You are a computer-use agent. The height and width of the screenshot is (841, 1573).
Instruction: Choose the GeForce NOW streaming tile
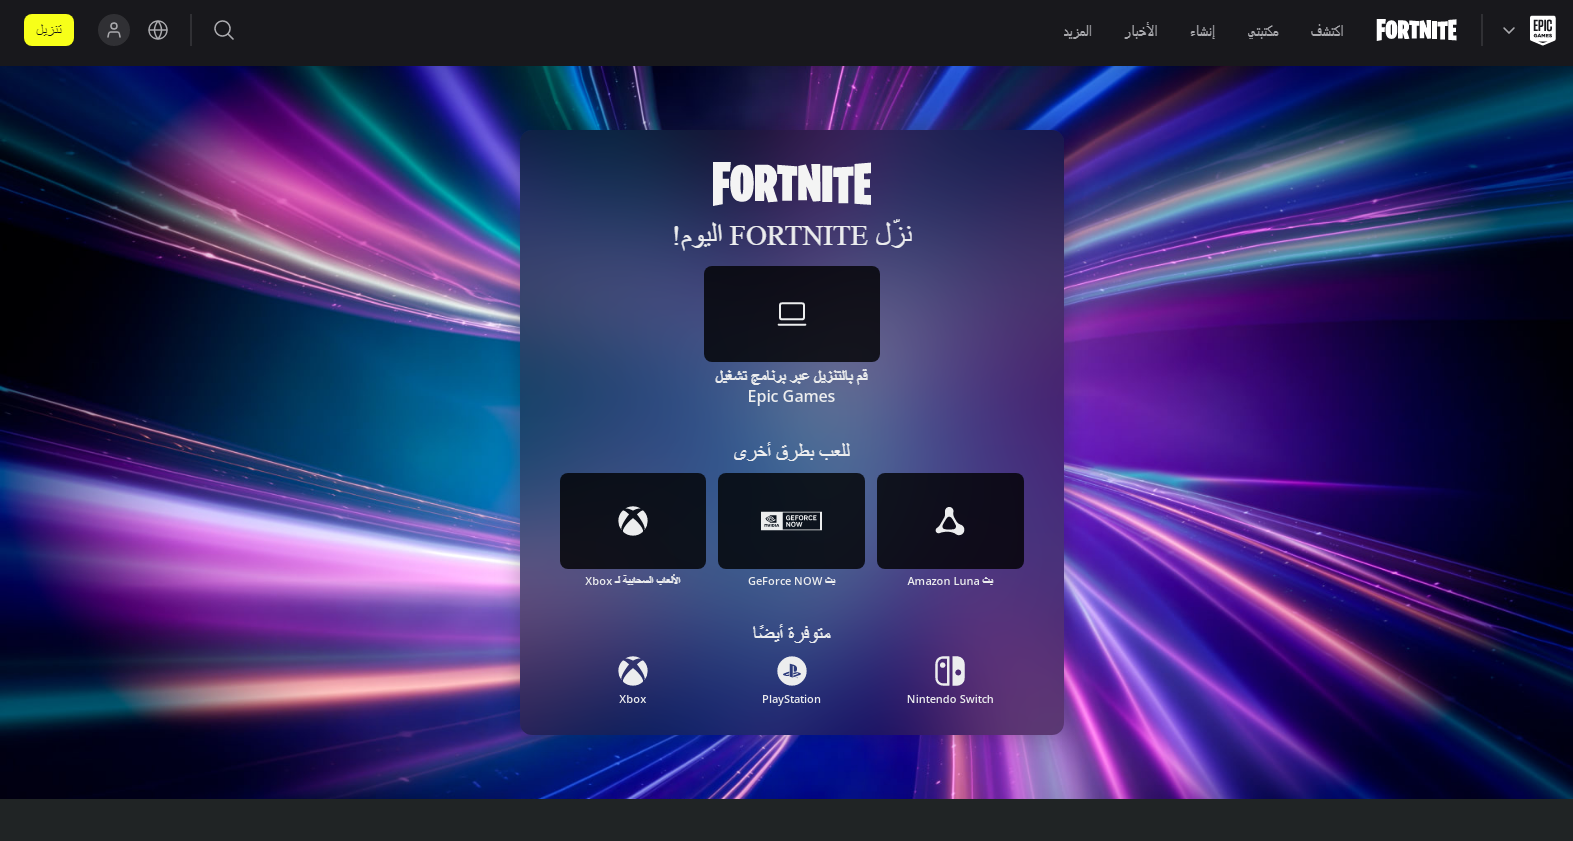tap(791, 521)
